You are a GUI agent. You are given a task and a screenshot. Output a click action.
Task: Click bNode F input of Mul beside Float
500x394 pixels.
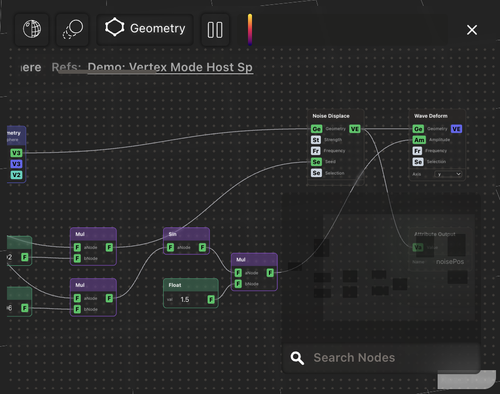click(x=238, y=284)
